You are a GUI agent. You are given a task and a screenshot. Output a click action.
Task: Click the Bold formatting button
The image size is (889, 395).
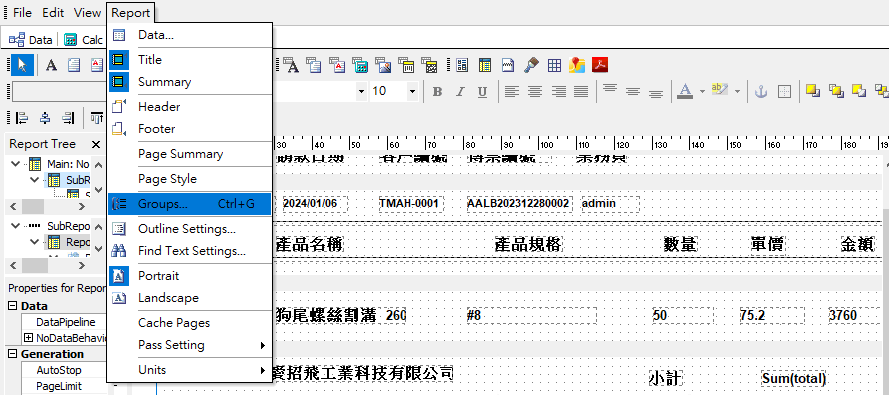[437, 92]
